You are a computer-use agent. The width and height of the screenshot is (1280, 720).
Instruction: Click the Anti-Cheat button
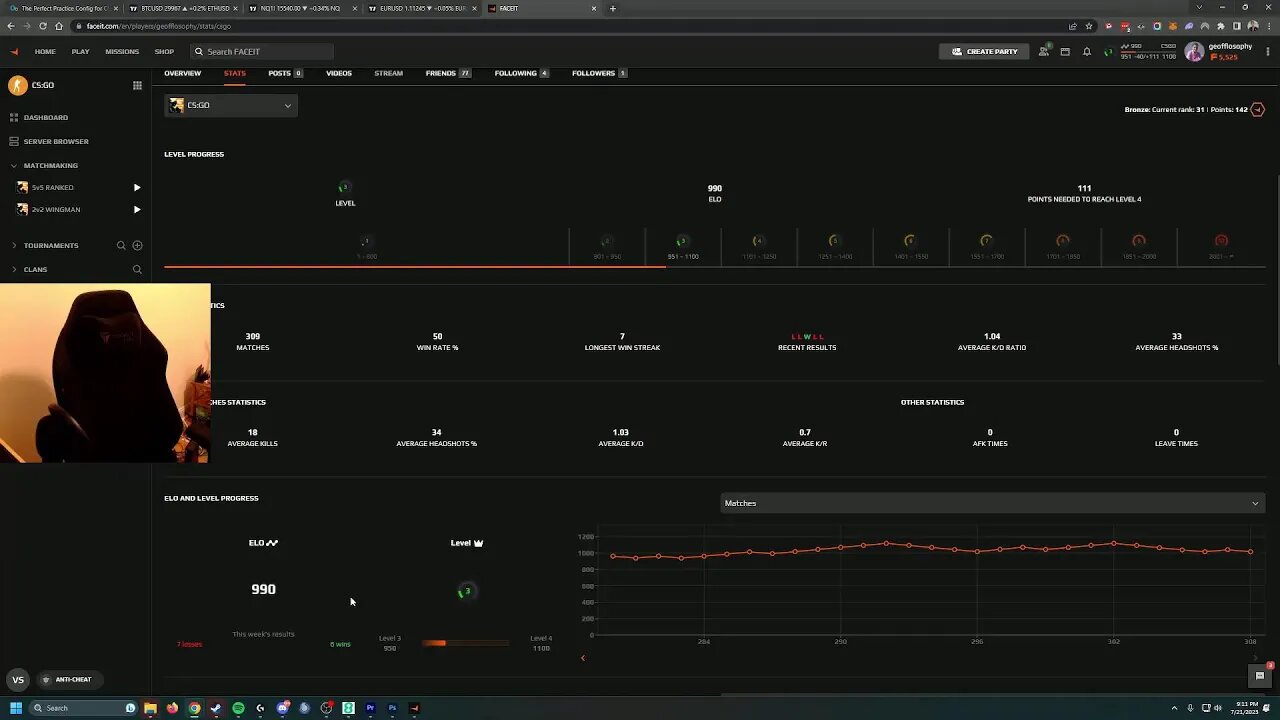[x=68, y=679]
